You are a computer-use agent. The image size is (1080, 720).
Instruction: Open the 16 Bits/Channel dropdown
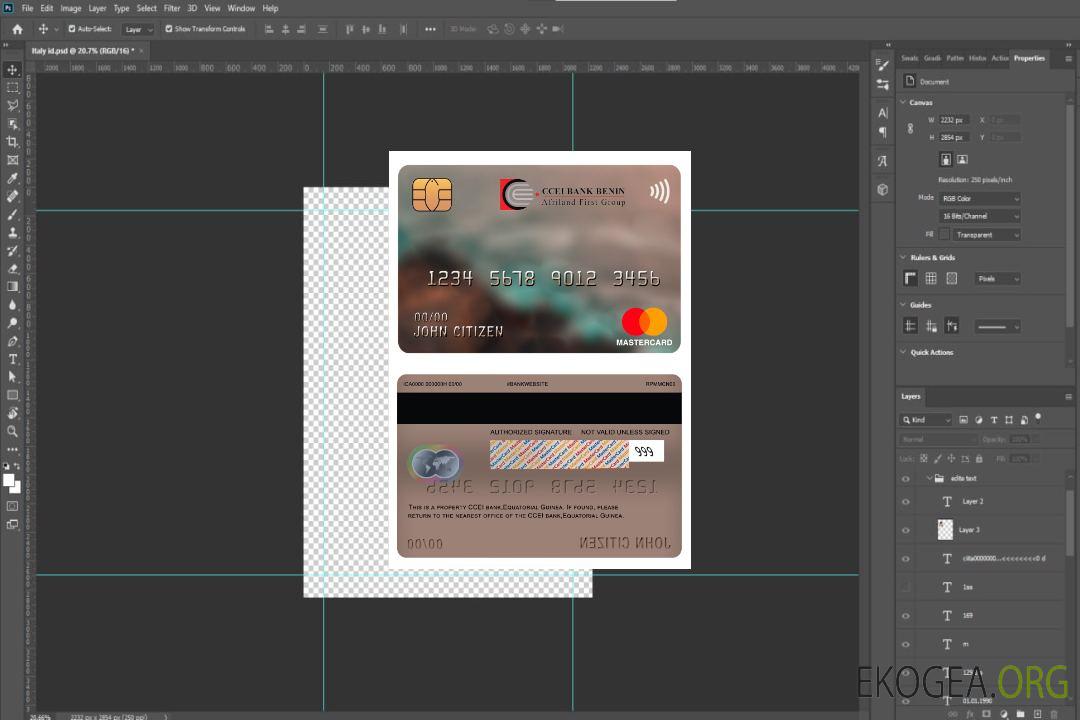pos(979,216)
